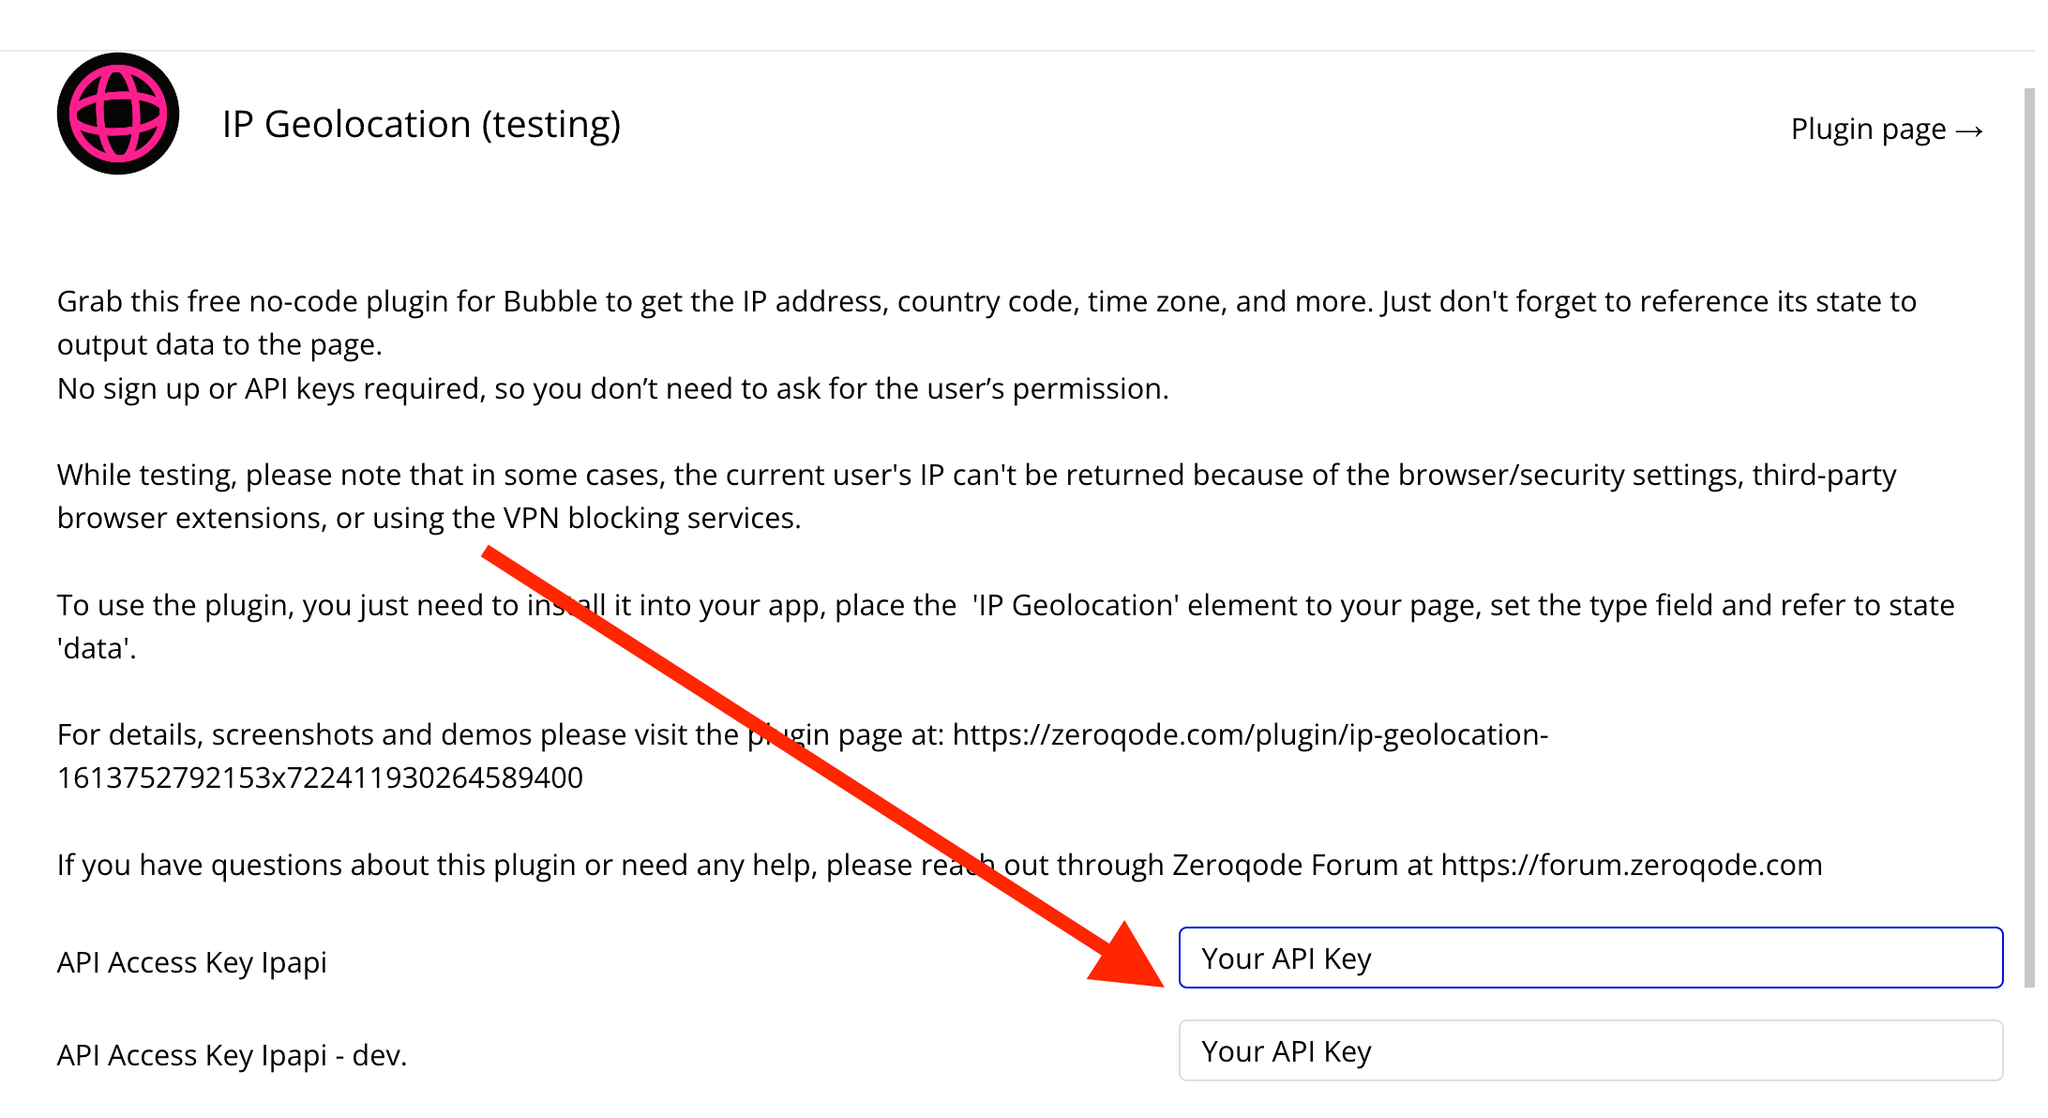Click the plugin ID number 1613752792153x line

(320, 778)
